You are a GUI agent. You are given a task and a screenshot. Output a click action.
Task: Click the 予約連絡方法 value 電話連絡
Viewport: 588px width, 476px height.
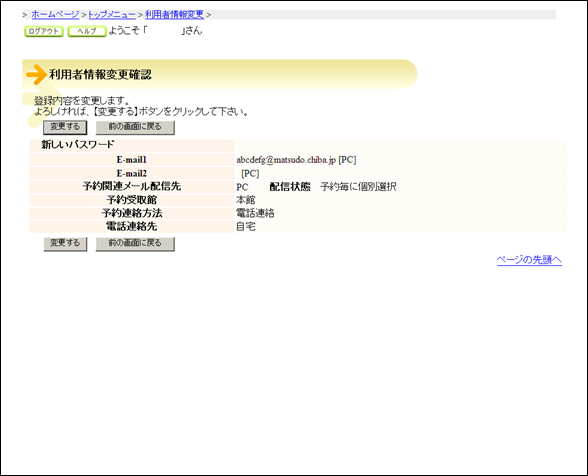coord(255,213)
